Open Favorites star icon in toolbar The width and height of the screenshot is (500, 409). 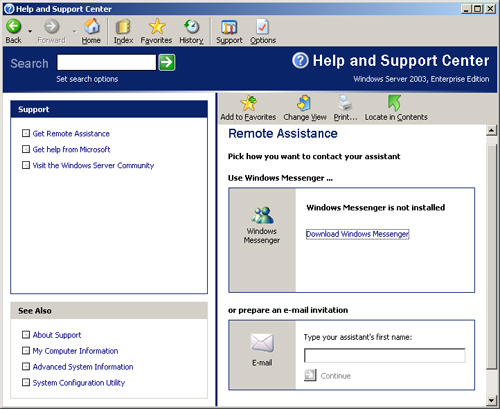[x=157, y=26]
